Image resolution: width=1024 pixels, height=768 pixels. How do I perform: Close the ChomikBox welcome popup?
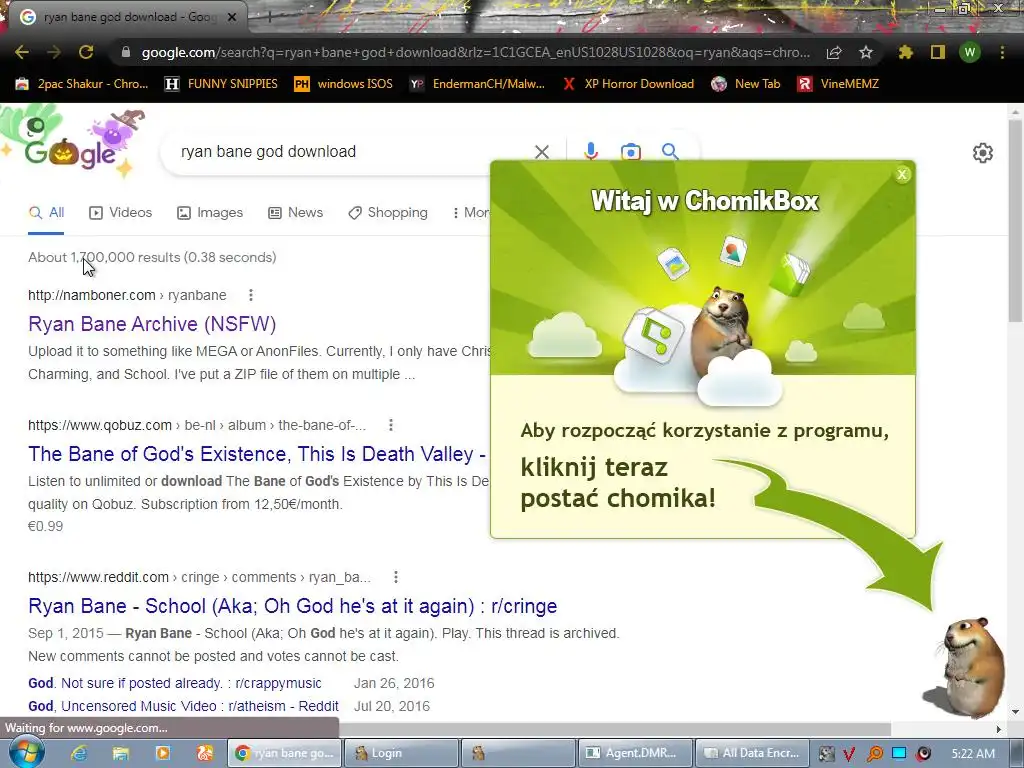click(902, 174)
